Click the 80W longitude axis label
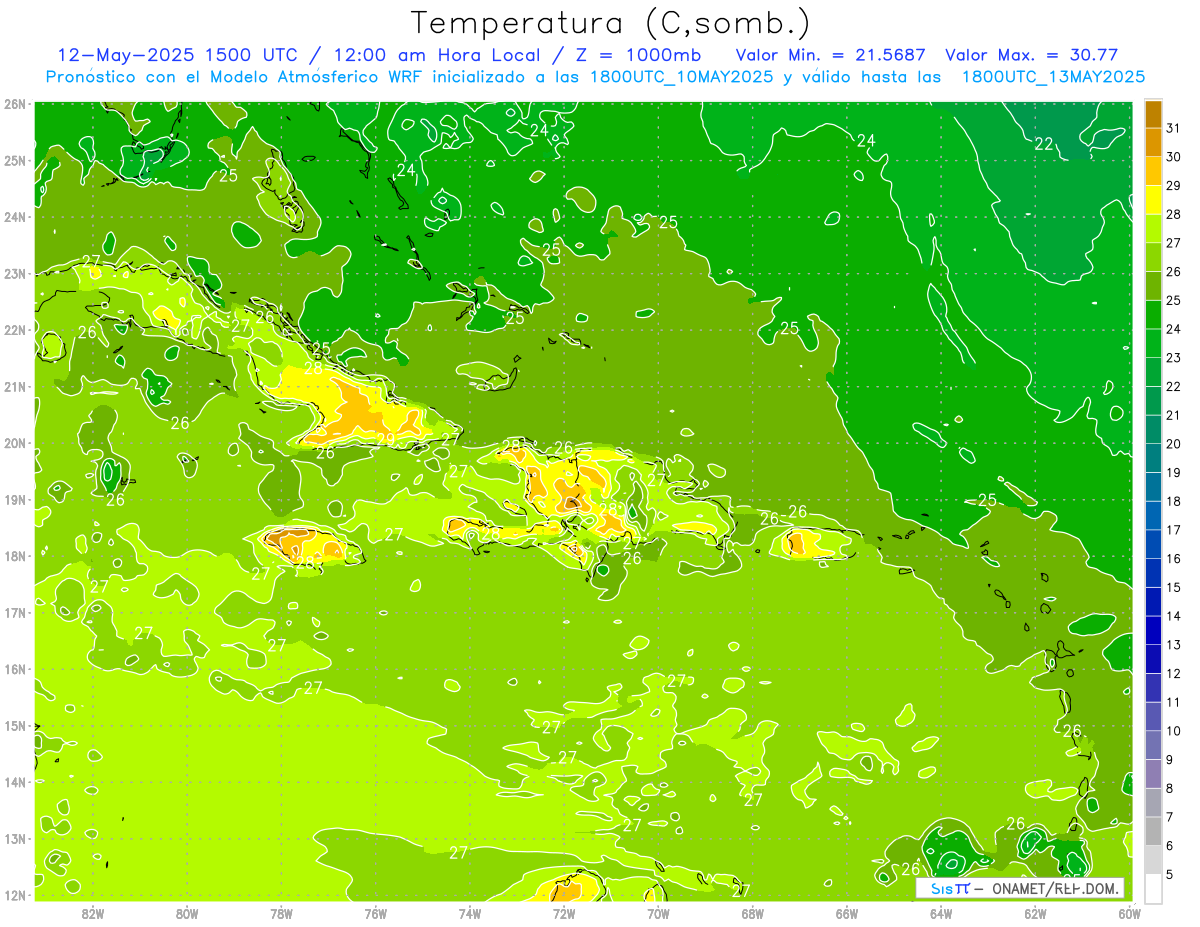Screen dimensions: 1200x927 [187, 913]
